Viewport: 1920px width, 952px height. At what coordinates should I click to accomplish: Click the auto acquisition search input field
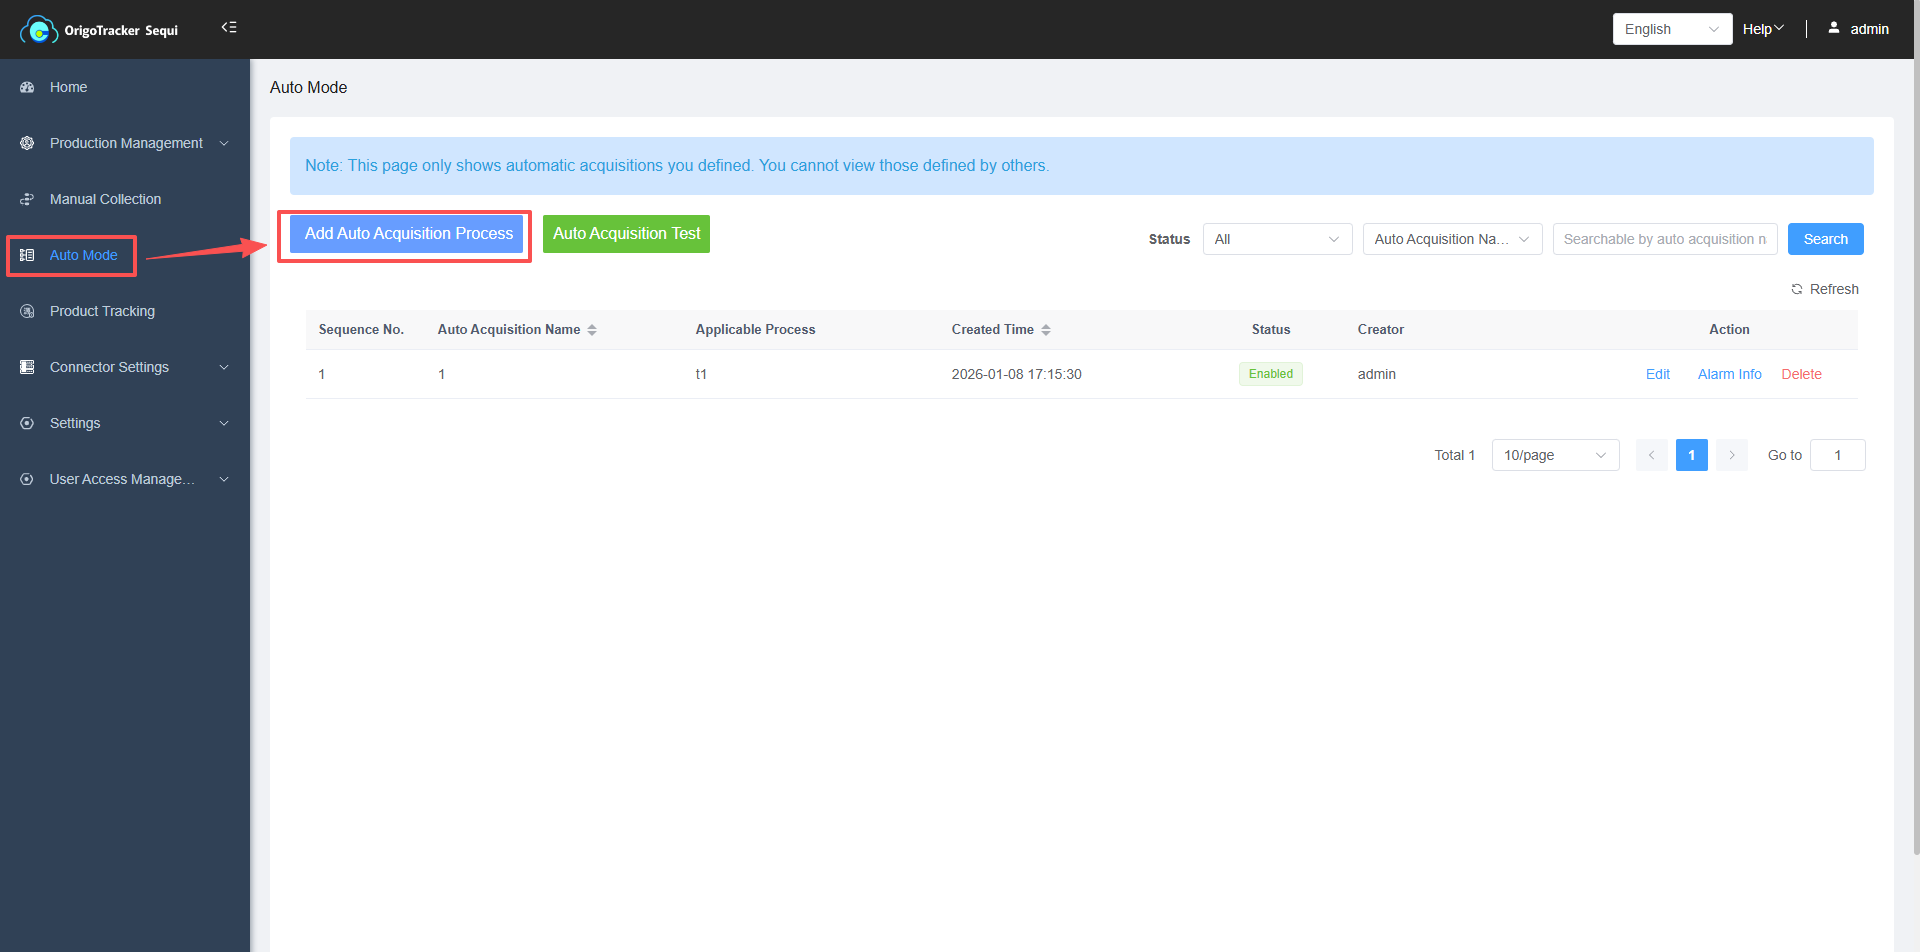1664,239
